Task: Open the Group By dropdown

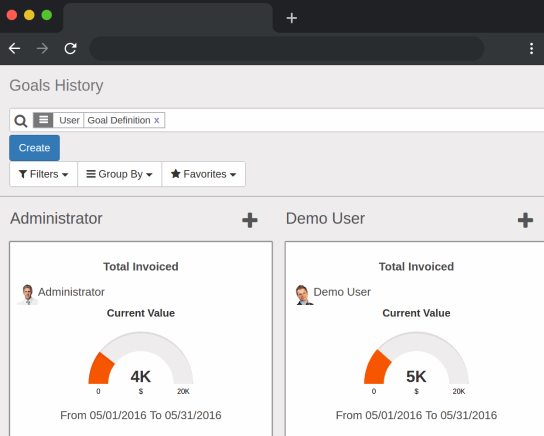Action: pos(119,174)
